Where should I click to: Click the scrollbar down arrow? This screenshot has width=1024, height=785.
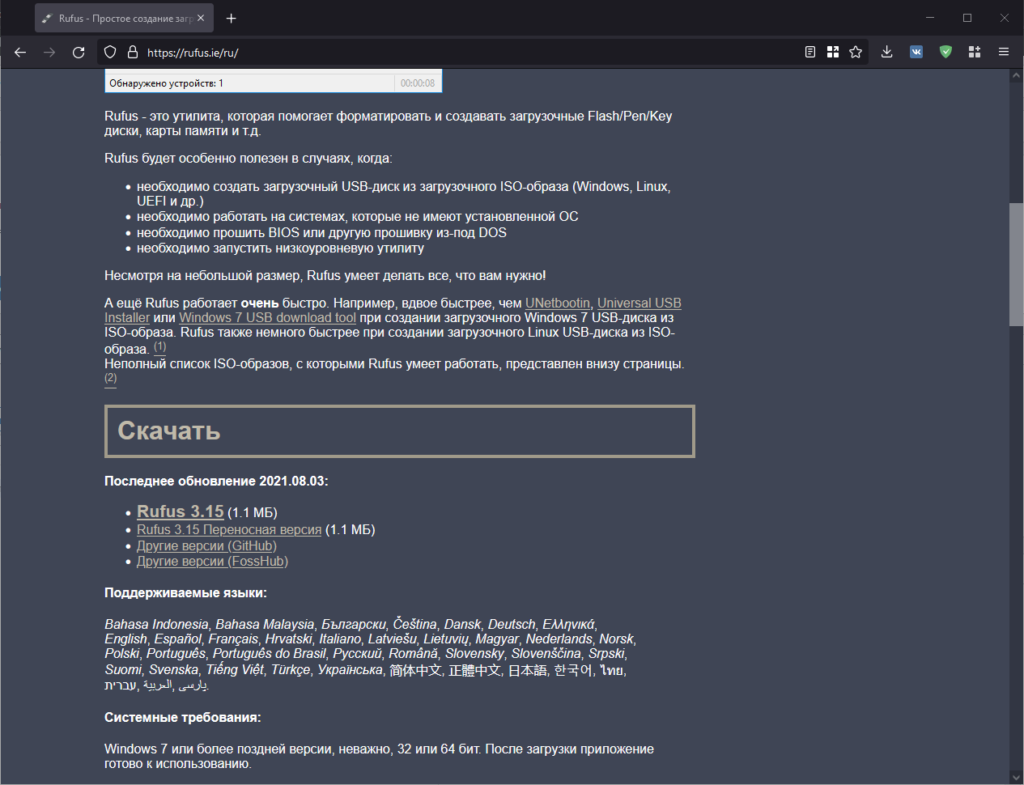[1016, 777]
